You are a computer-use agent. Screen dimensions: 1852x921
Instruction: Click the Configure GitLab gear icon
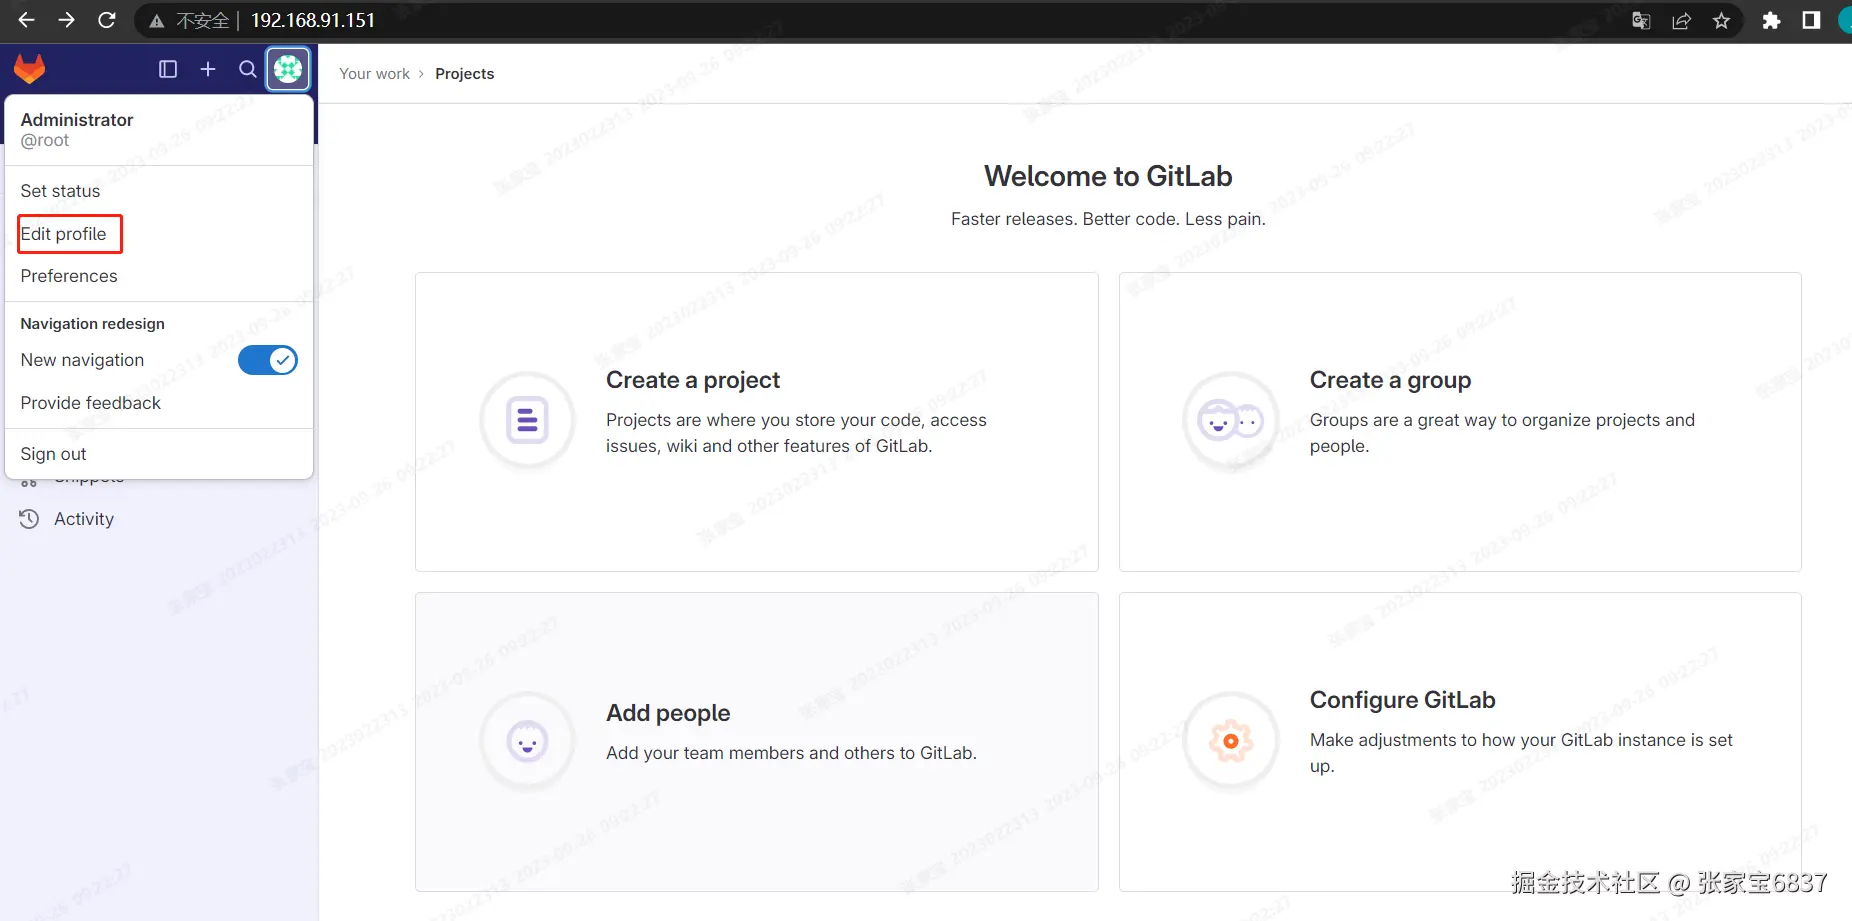[1231, 741]
